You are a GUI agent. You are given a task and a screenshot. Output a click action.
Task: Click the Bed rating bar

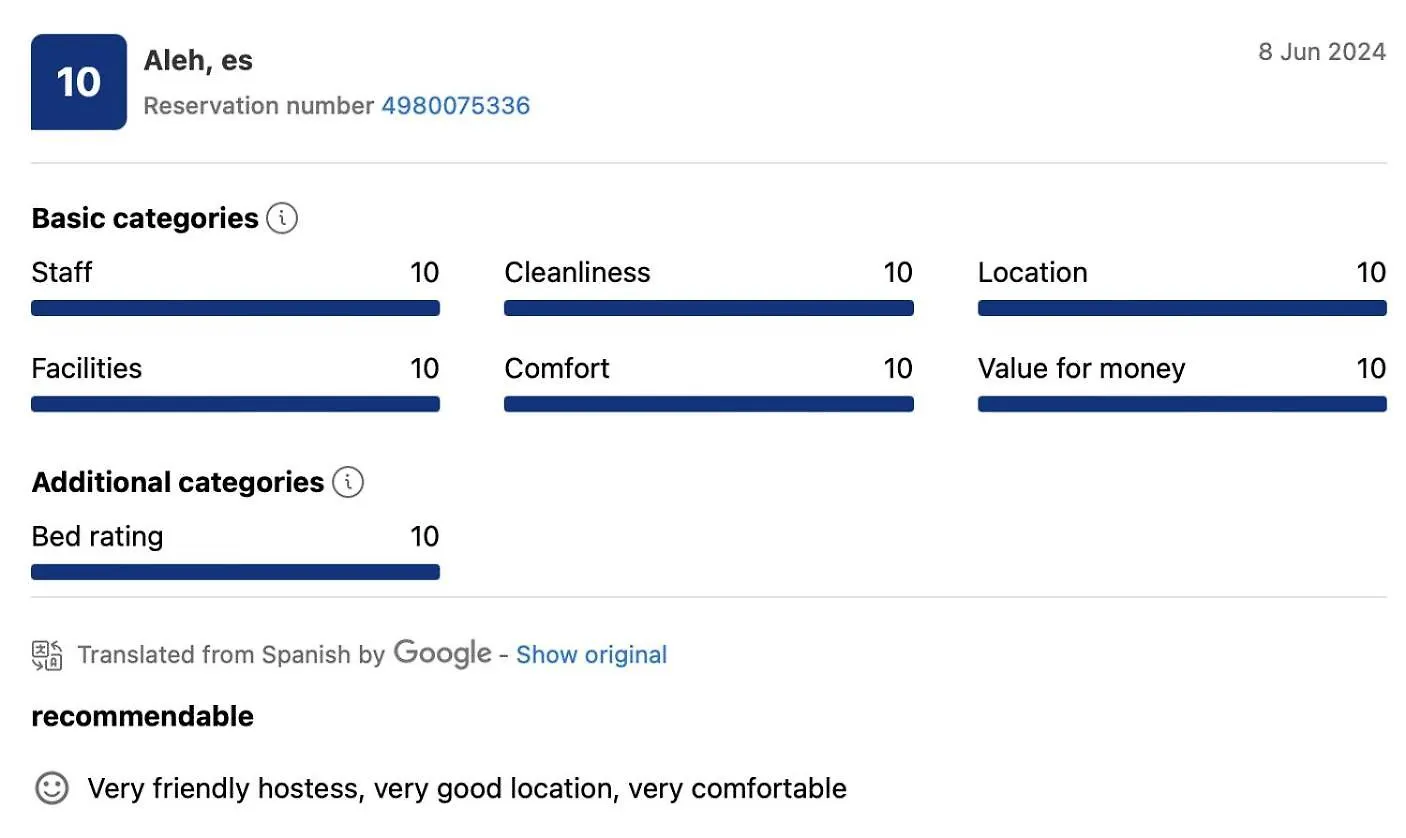[x=235, y=572]
